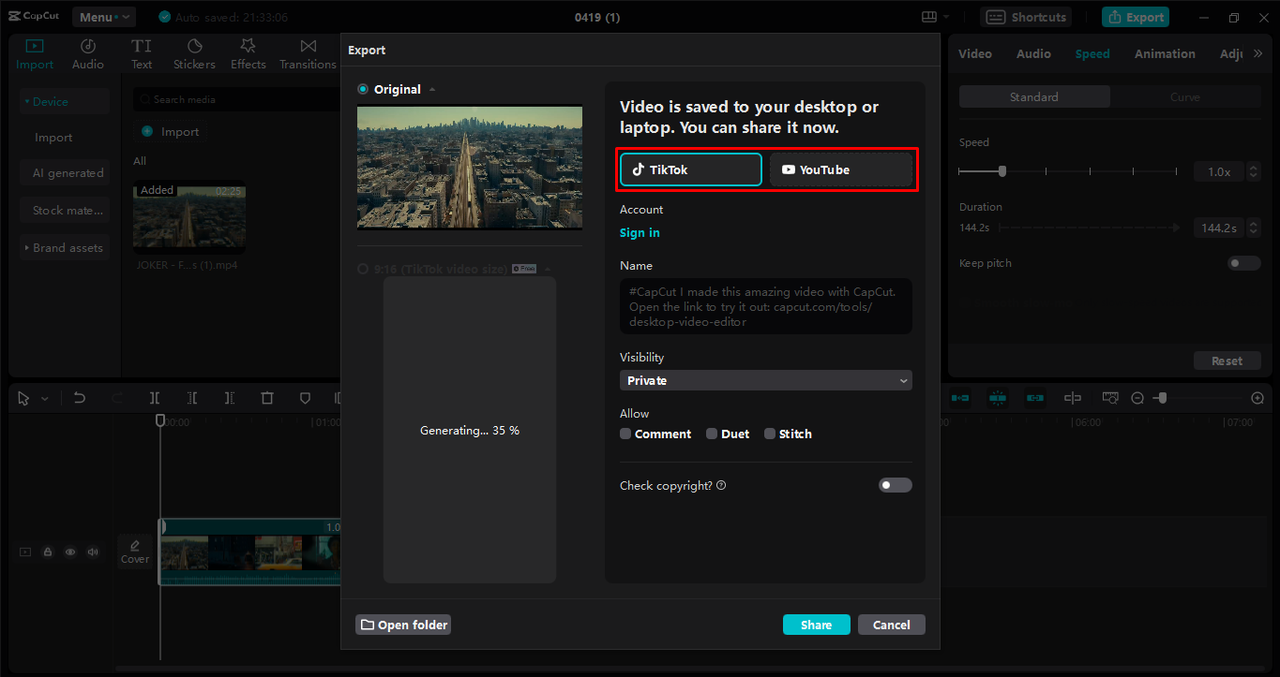The width and height of the screenshot is (1280, 677).
Task: Click the Original video preview thumbnail
Action: pos(470,168)
